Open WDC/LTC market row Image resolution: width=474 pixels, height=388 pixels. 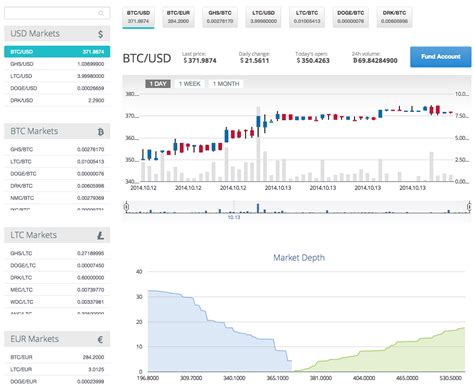click(57, 302)
